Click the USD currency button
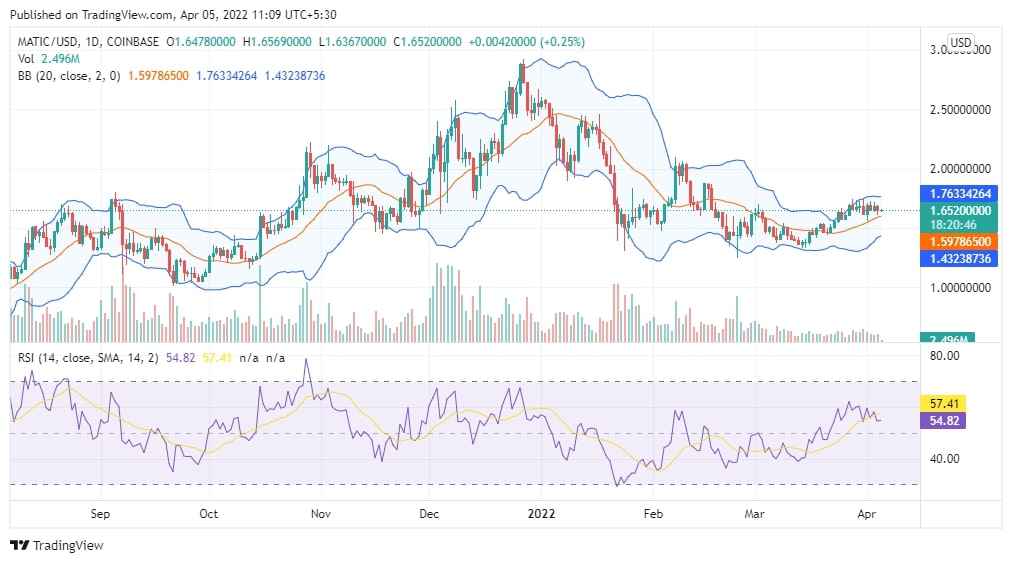The height and width of the screenshot is (563, 1012). (x=960, y=43)
